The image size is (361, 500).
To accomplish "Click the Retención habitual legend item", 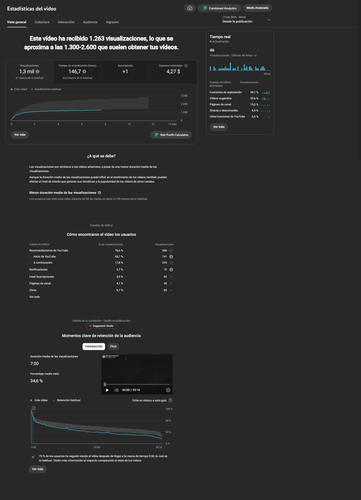I will [67, 400].
